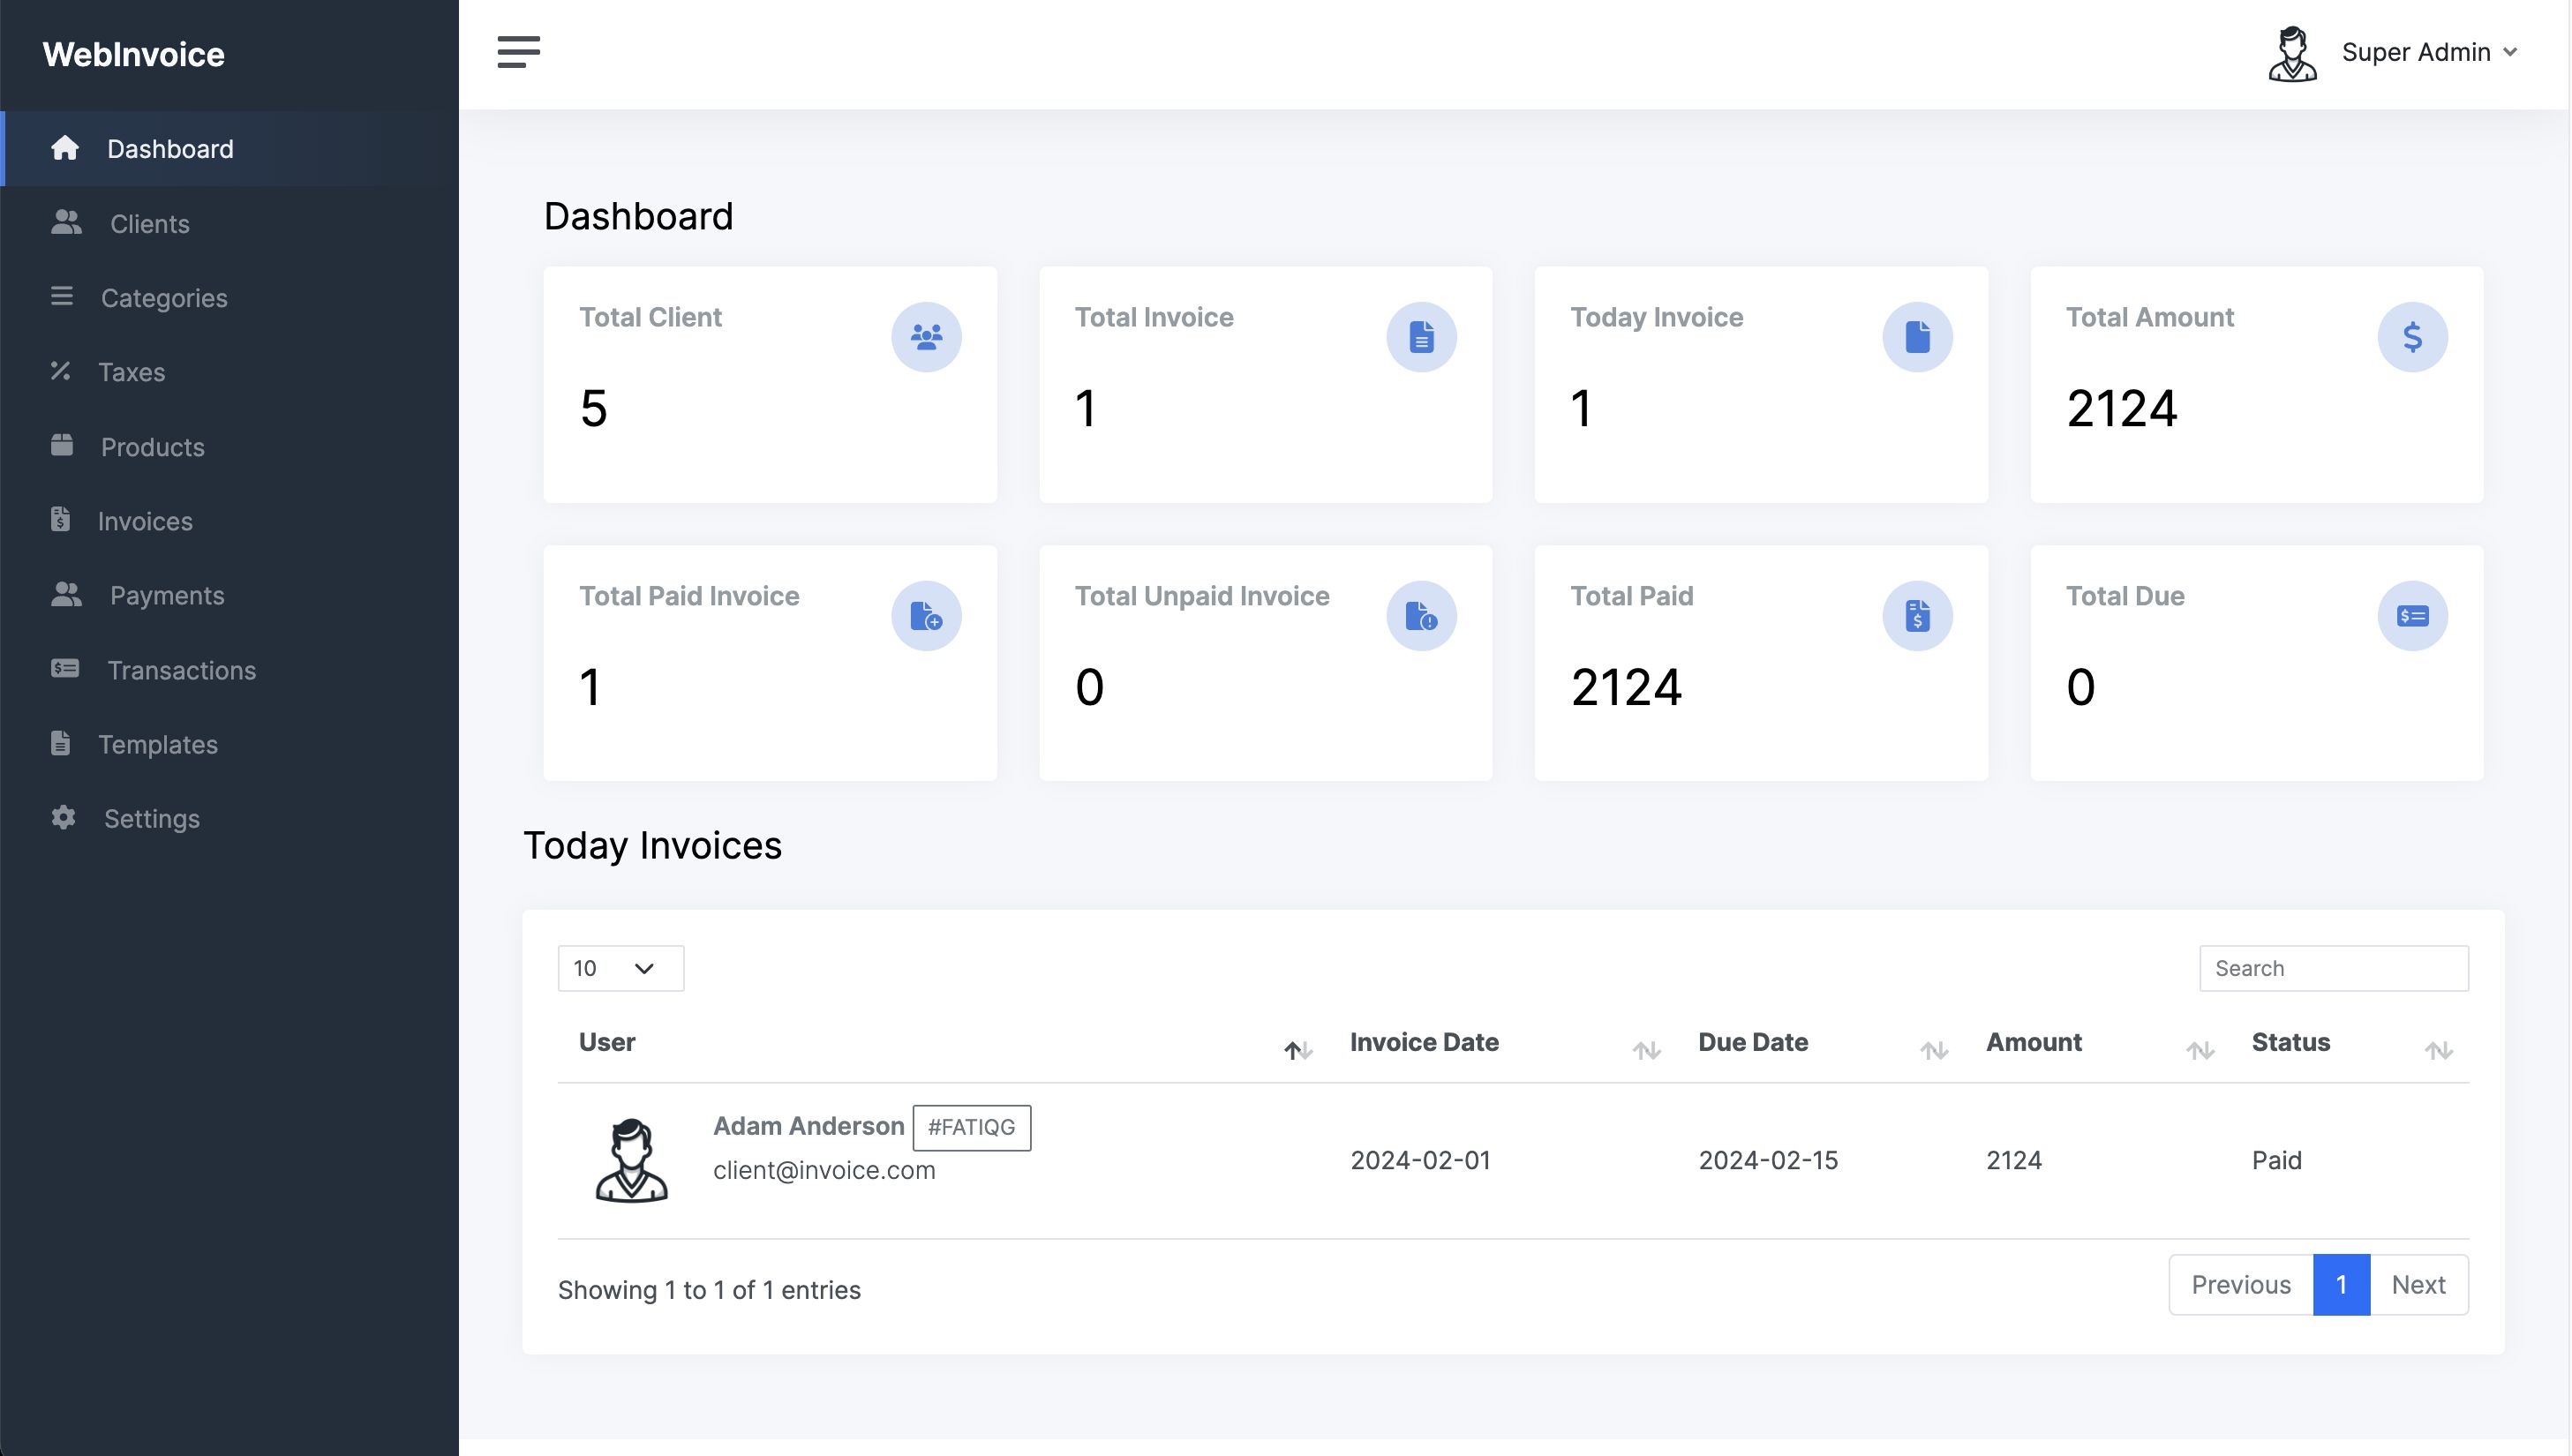Sort table by Invoice Date column
Image resolution: width=2572 pixels, height=1456 pixels.
[1645, 1049]
